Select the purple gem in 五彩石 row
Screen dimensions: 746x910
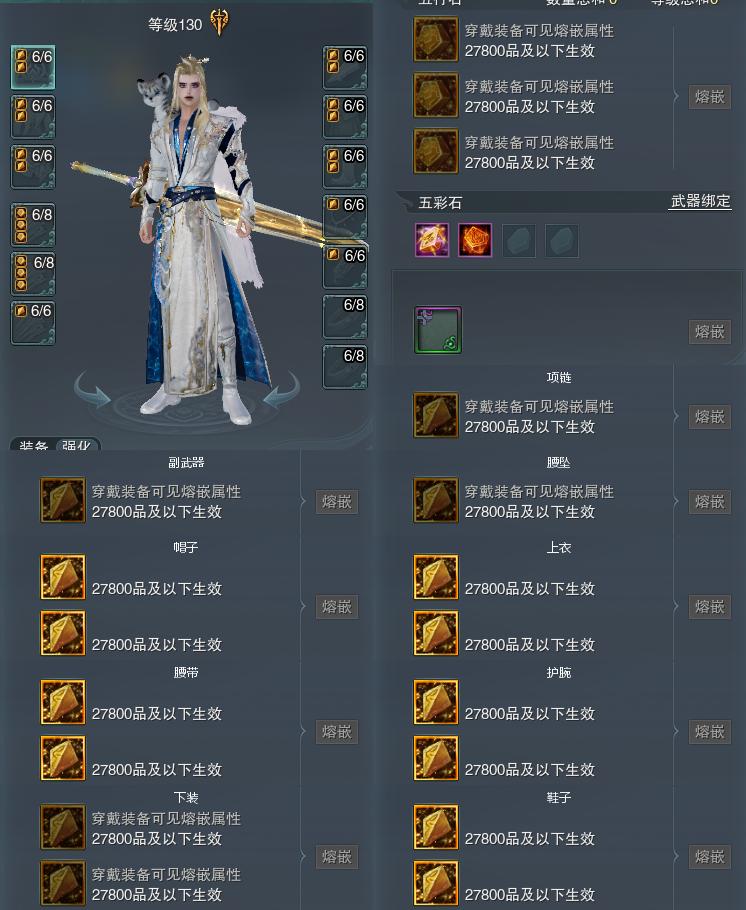coord(432,240)
